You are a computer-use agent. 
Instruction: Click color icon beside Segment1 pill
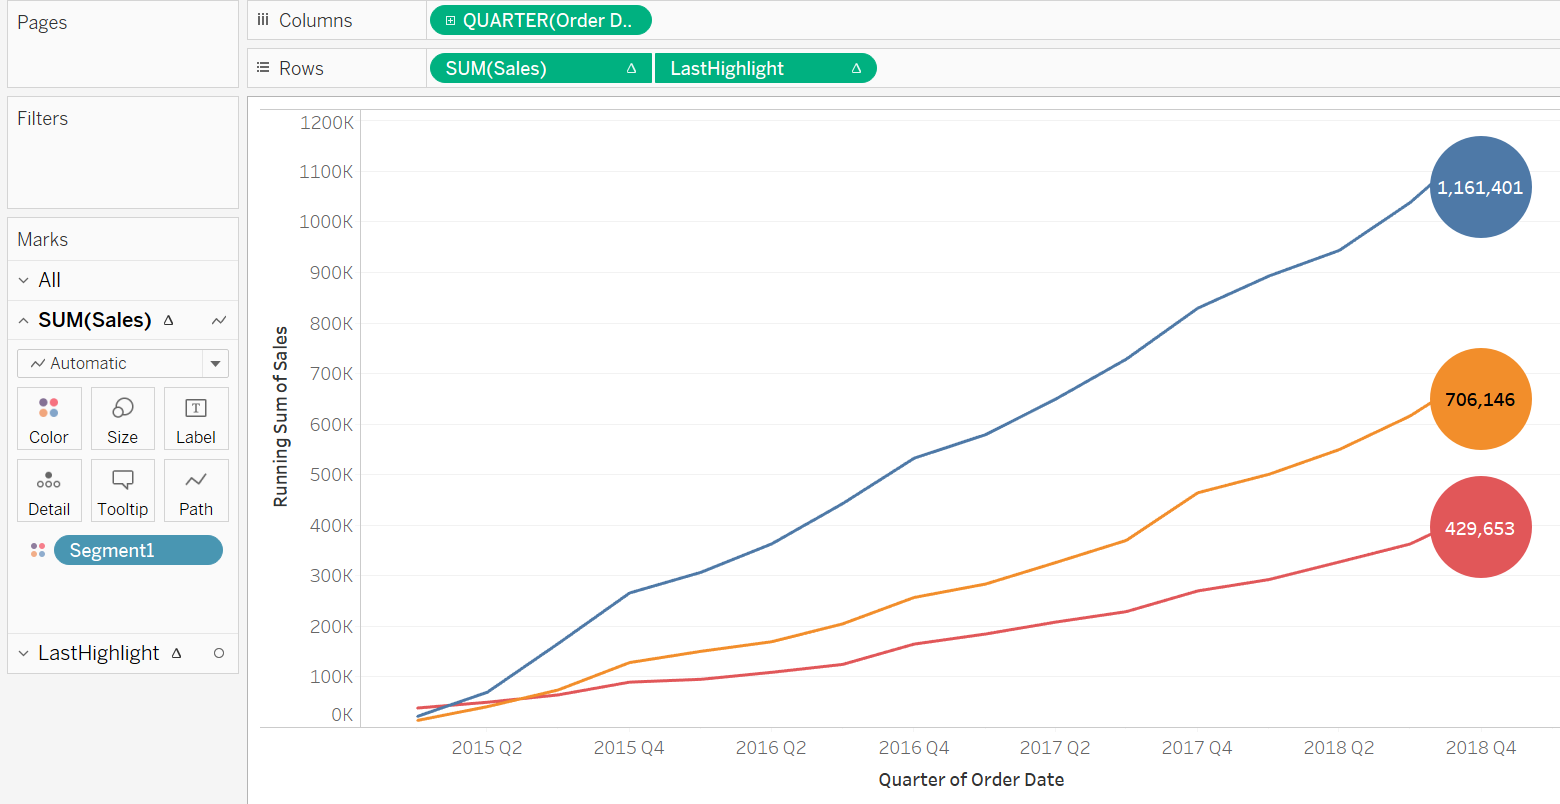click(x=38, y=550)
